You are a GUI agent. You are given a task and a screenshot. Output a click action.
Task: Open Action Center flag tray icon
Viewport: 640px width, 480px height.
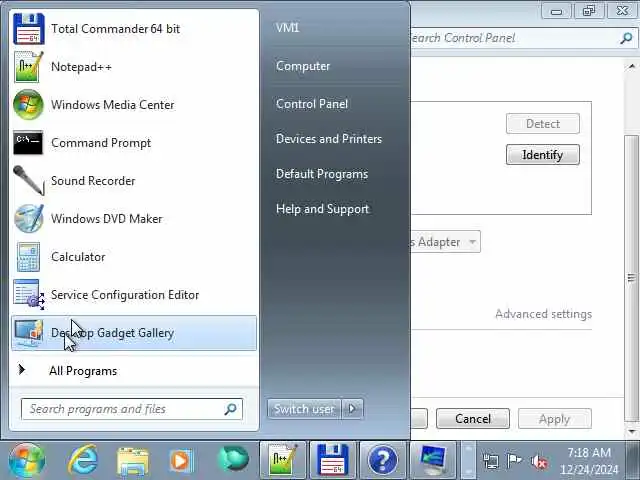coord(514,461)
